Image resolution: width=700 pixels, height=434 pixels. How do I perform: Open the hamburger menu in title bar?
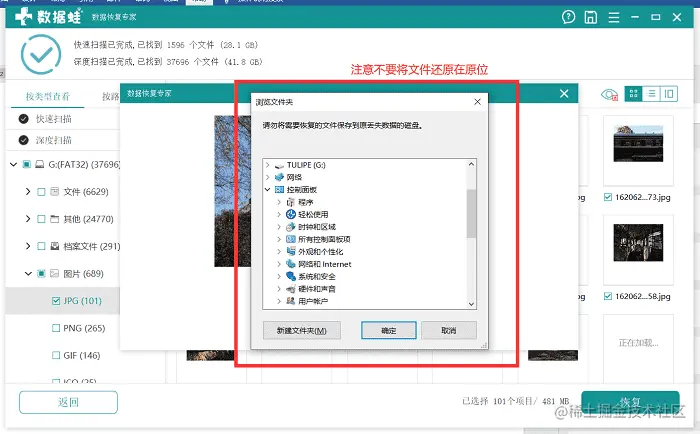pyautogui.click(x=614, y=17)
